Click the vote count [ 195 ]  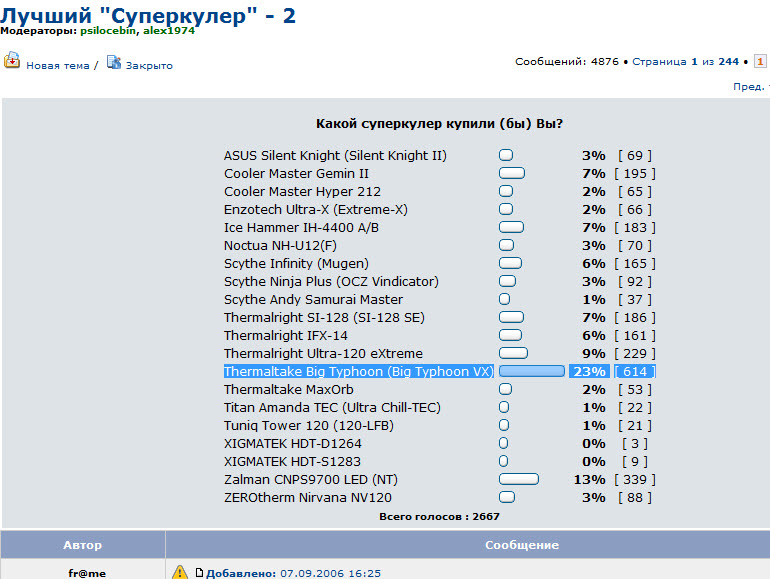(x=635, y=173)
